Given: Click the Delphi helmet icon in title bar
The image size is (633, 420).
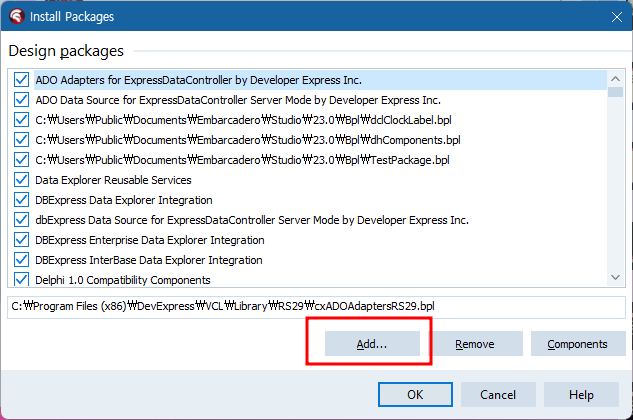Looking at the screenshot, I should point(17,16).
